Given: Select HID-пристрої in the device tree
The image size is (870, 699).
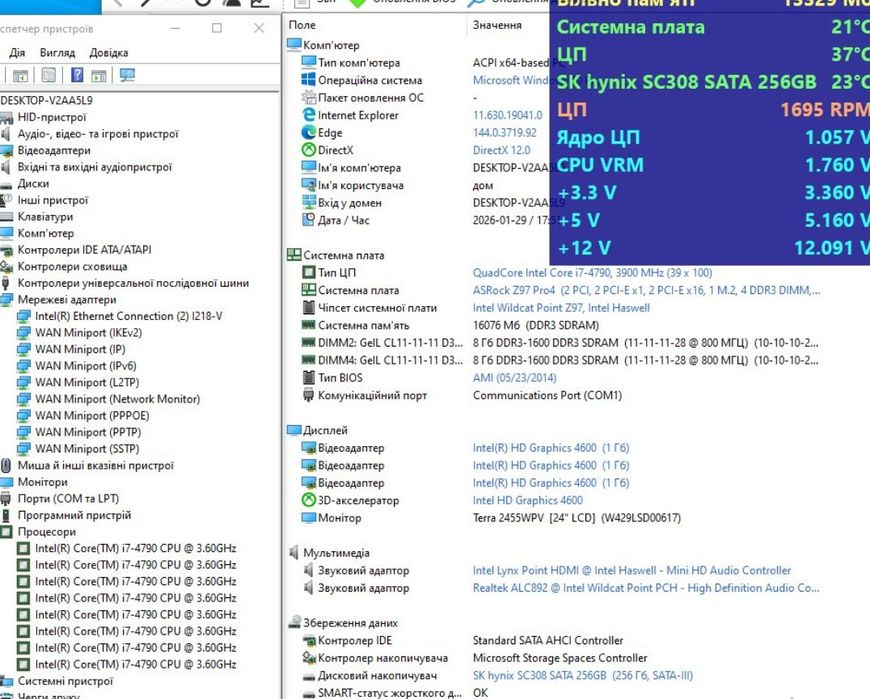Looking at the screenshot, I should 52,117.
